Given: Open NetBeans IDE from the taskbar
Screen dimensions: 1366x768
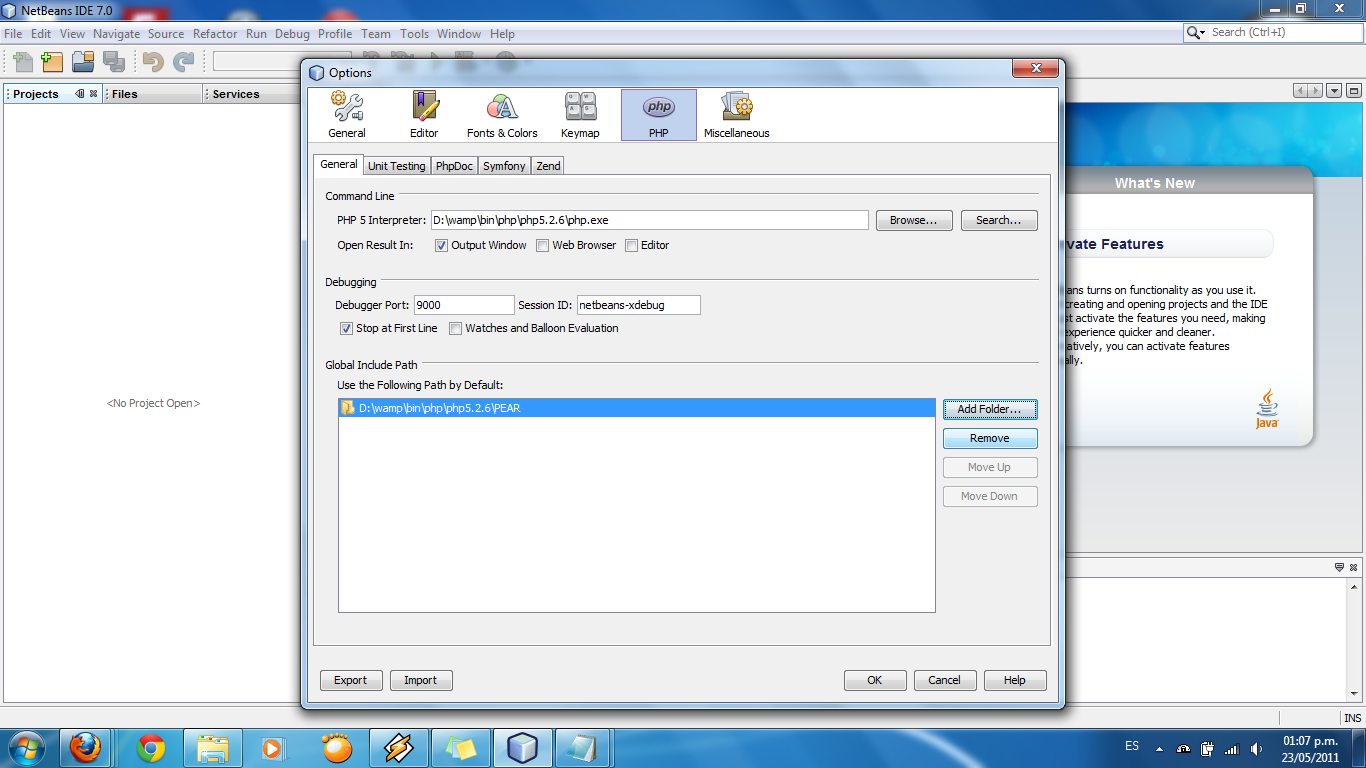Looking at the screenshot, I should tap(522, 747).
